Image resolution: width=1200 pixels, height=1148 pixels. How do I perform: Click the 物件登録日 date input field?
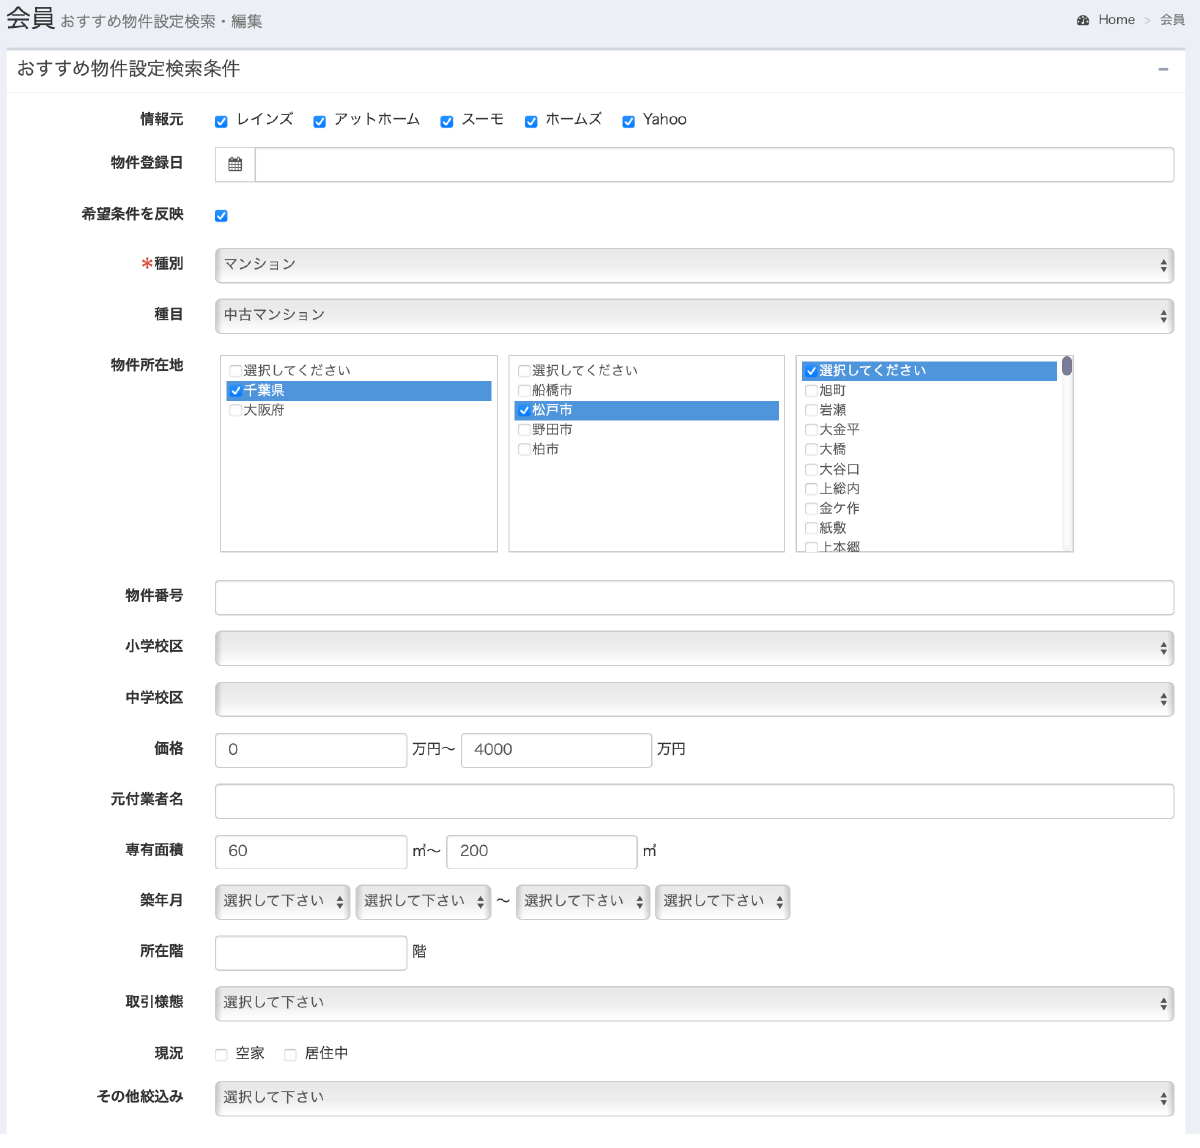[714, 165]
